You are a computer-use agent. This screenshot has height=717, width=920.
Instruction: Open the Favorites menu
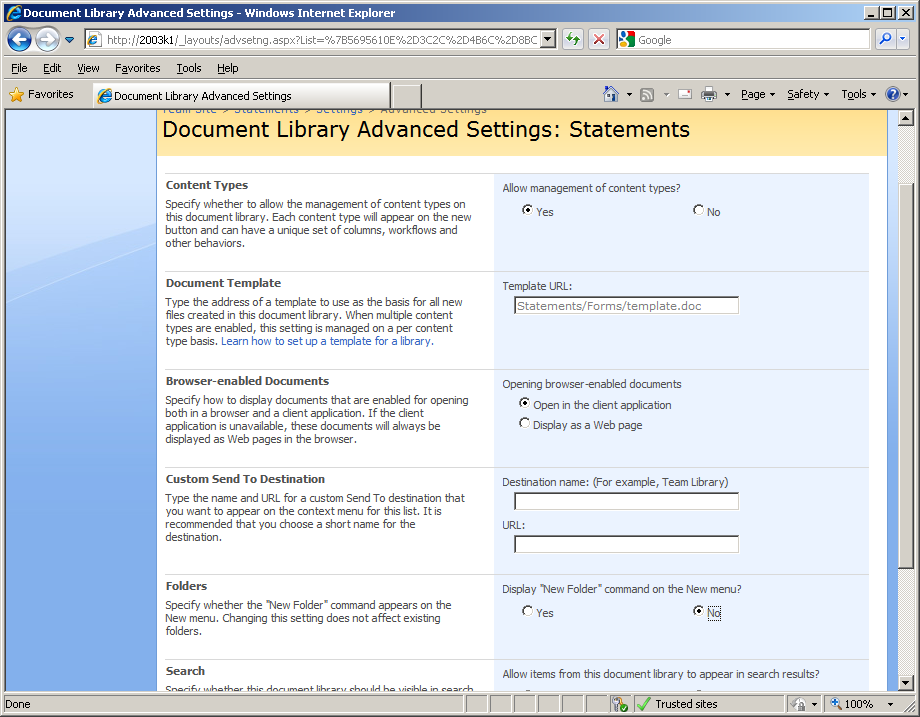click(137, 68)
